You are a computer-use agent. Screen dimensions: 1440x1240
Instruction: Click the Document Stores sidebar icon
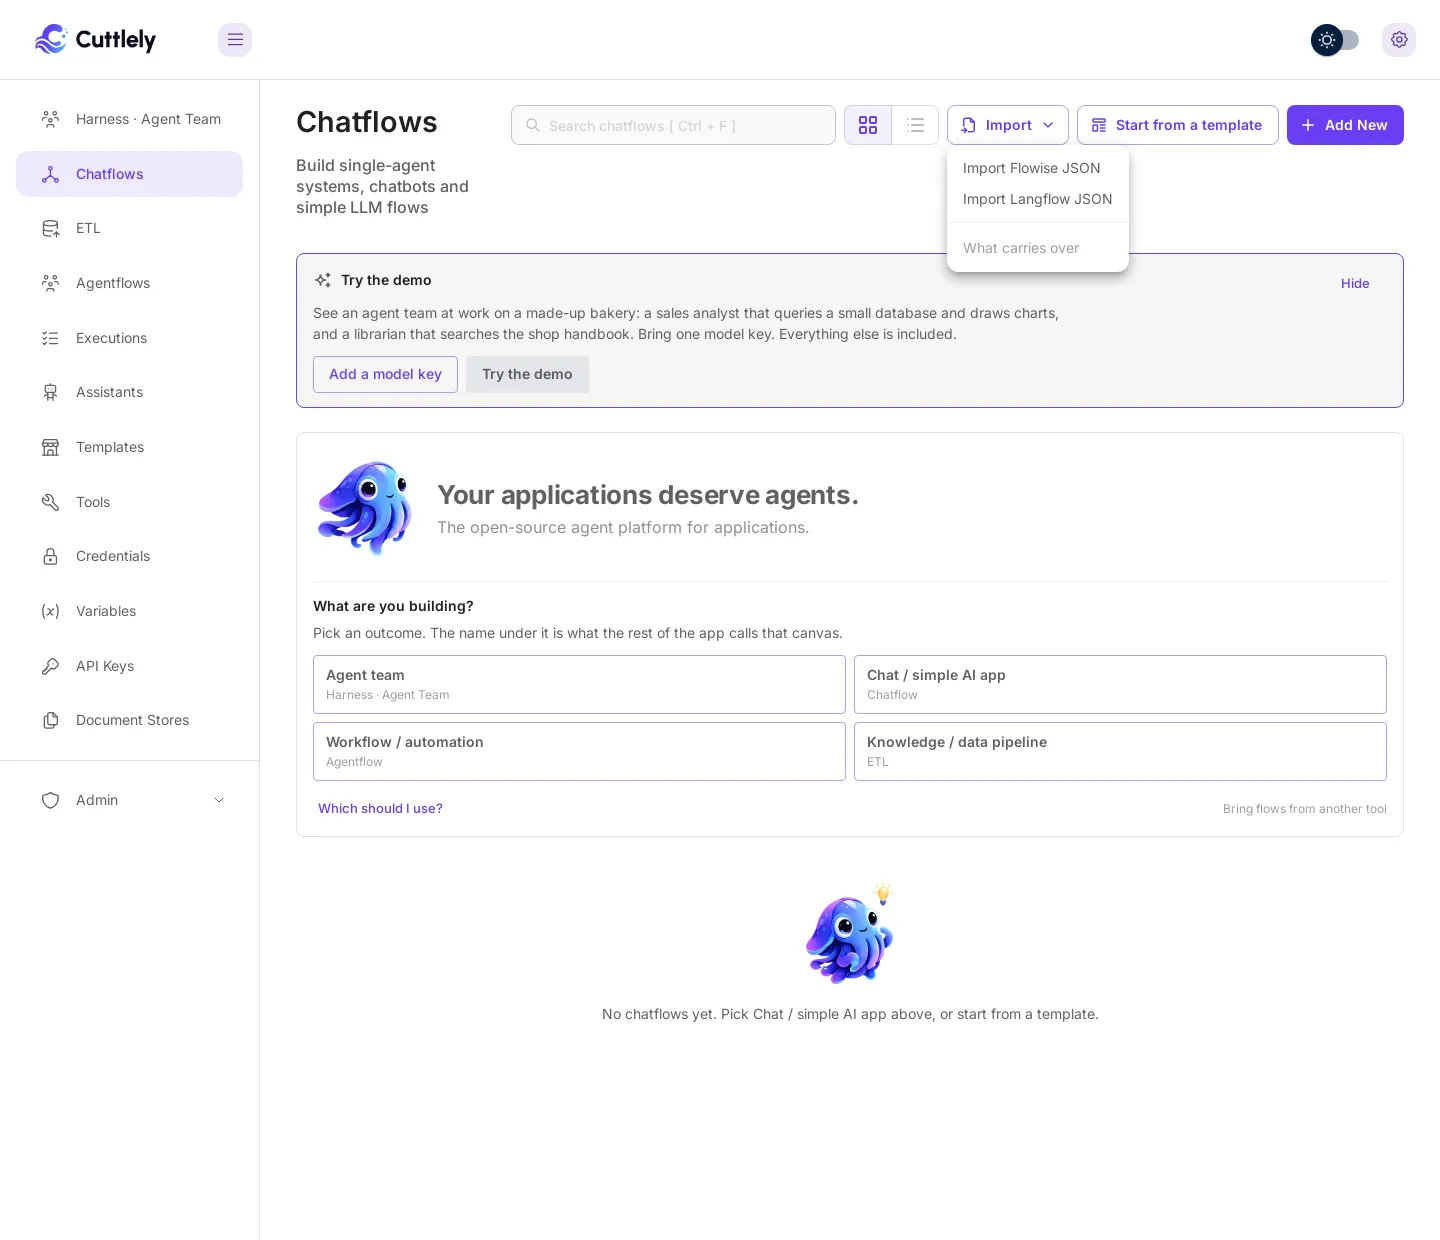tap(50, 720)
